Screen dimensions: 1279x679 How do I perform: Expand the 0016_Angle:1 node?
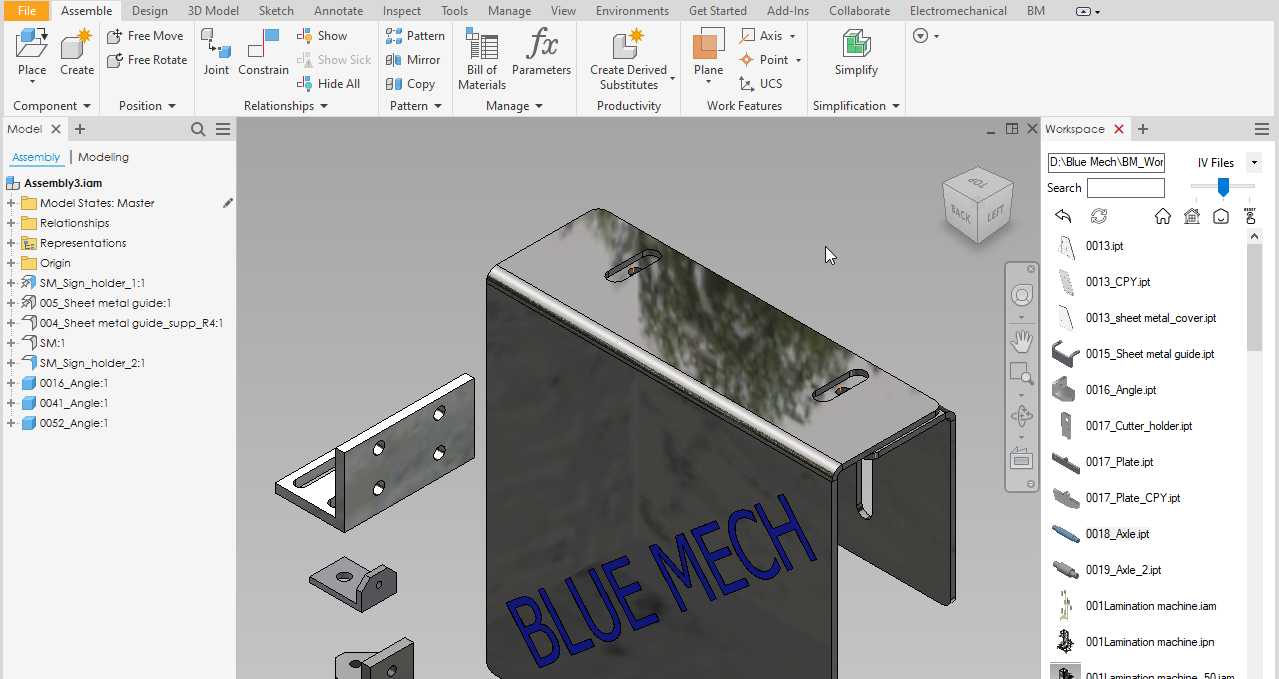tap(11, 383)
